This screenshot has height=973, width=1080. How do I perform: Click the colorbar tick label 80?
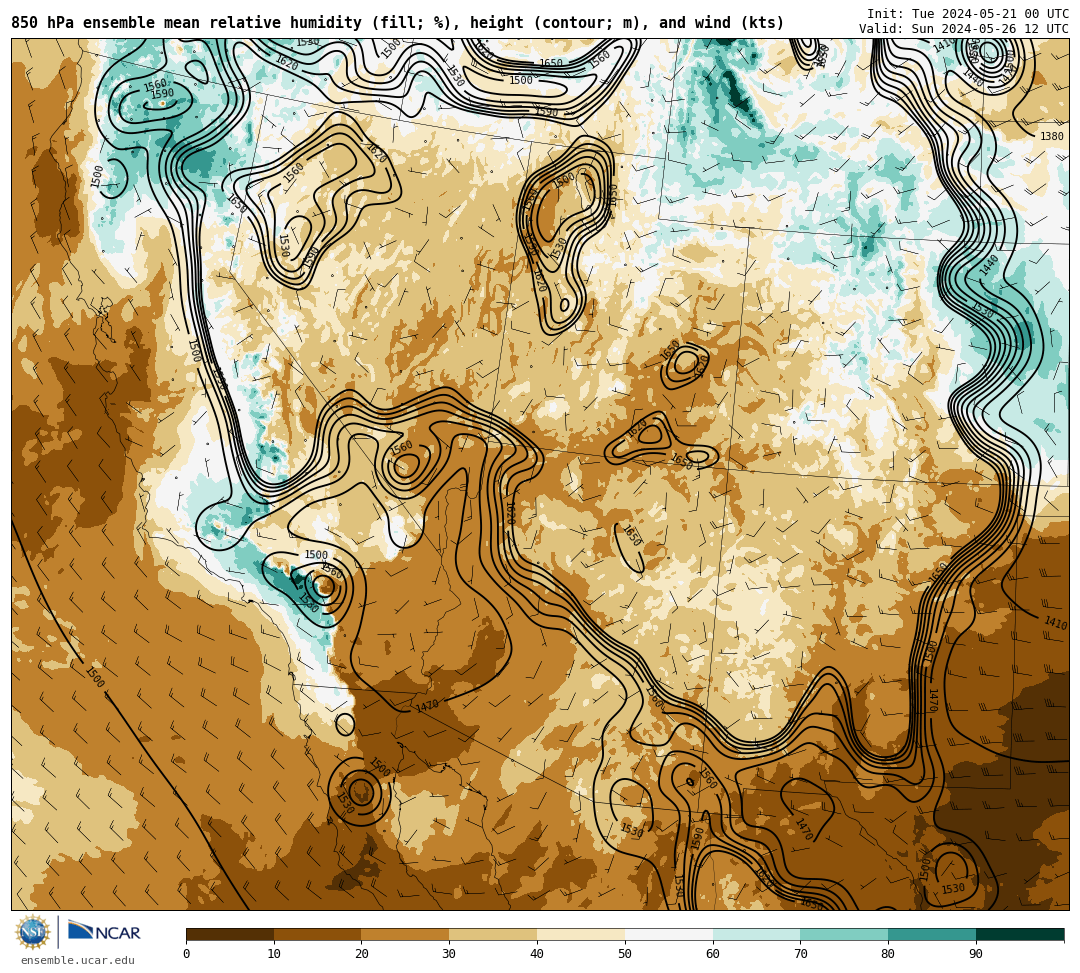(x=888, y=954)
